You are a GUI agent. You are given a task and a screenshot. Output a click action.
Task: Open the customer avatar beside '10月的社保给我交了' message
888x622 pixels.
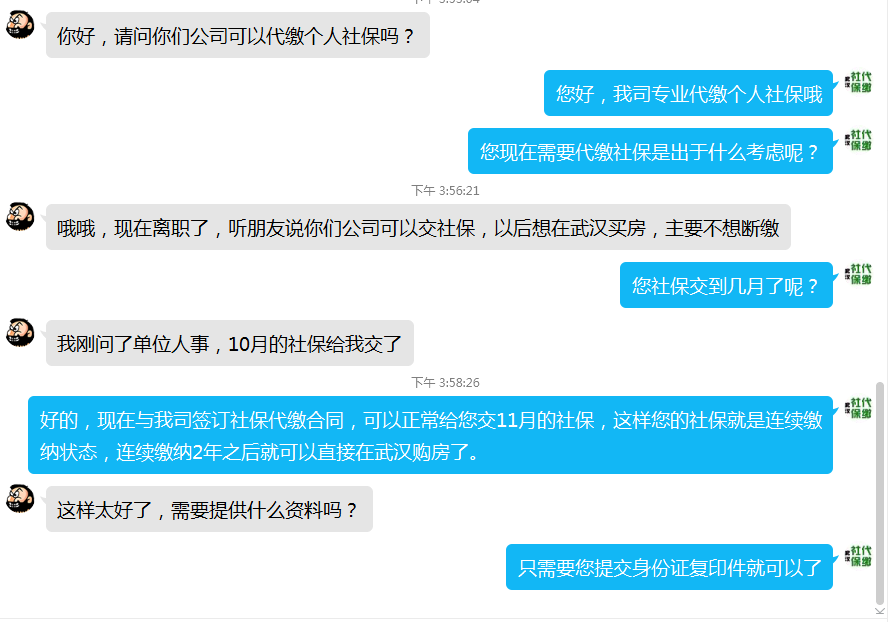click(20, 333)
